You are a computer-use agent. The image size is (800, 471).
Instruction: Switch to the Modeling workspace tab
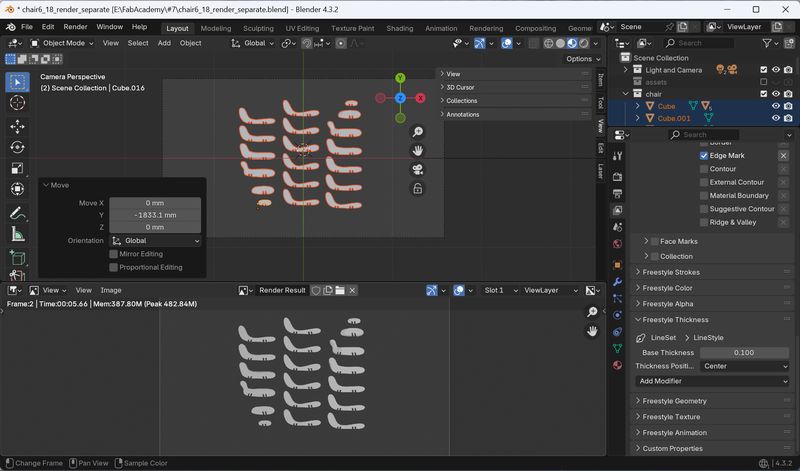216,29
